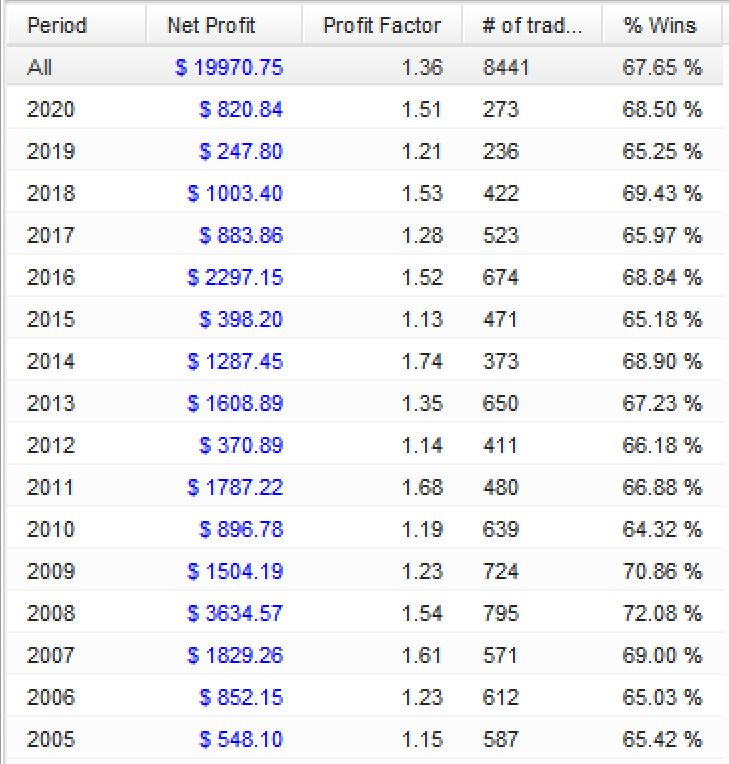Select the All period summary row
Image resolution: width=729 pixels, height=764 pixels.
click(x=41, y=68)
